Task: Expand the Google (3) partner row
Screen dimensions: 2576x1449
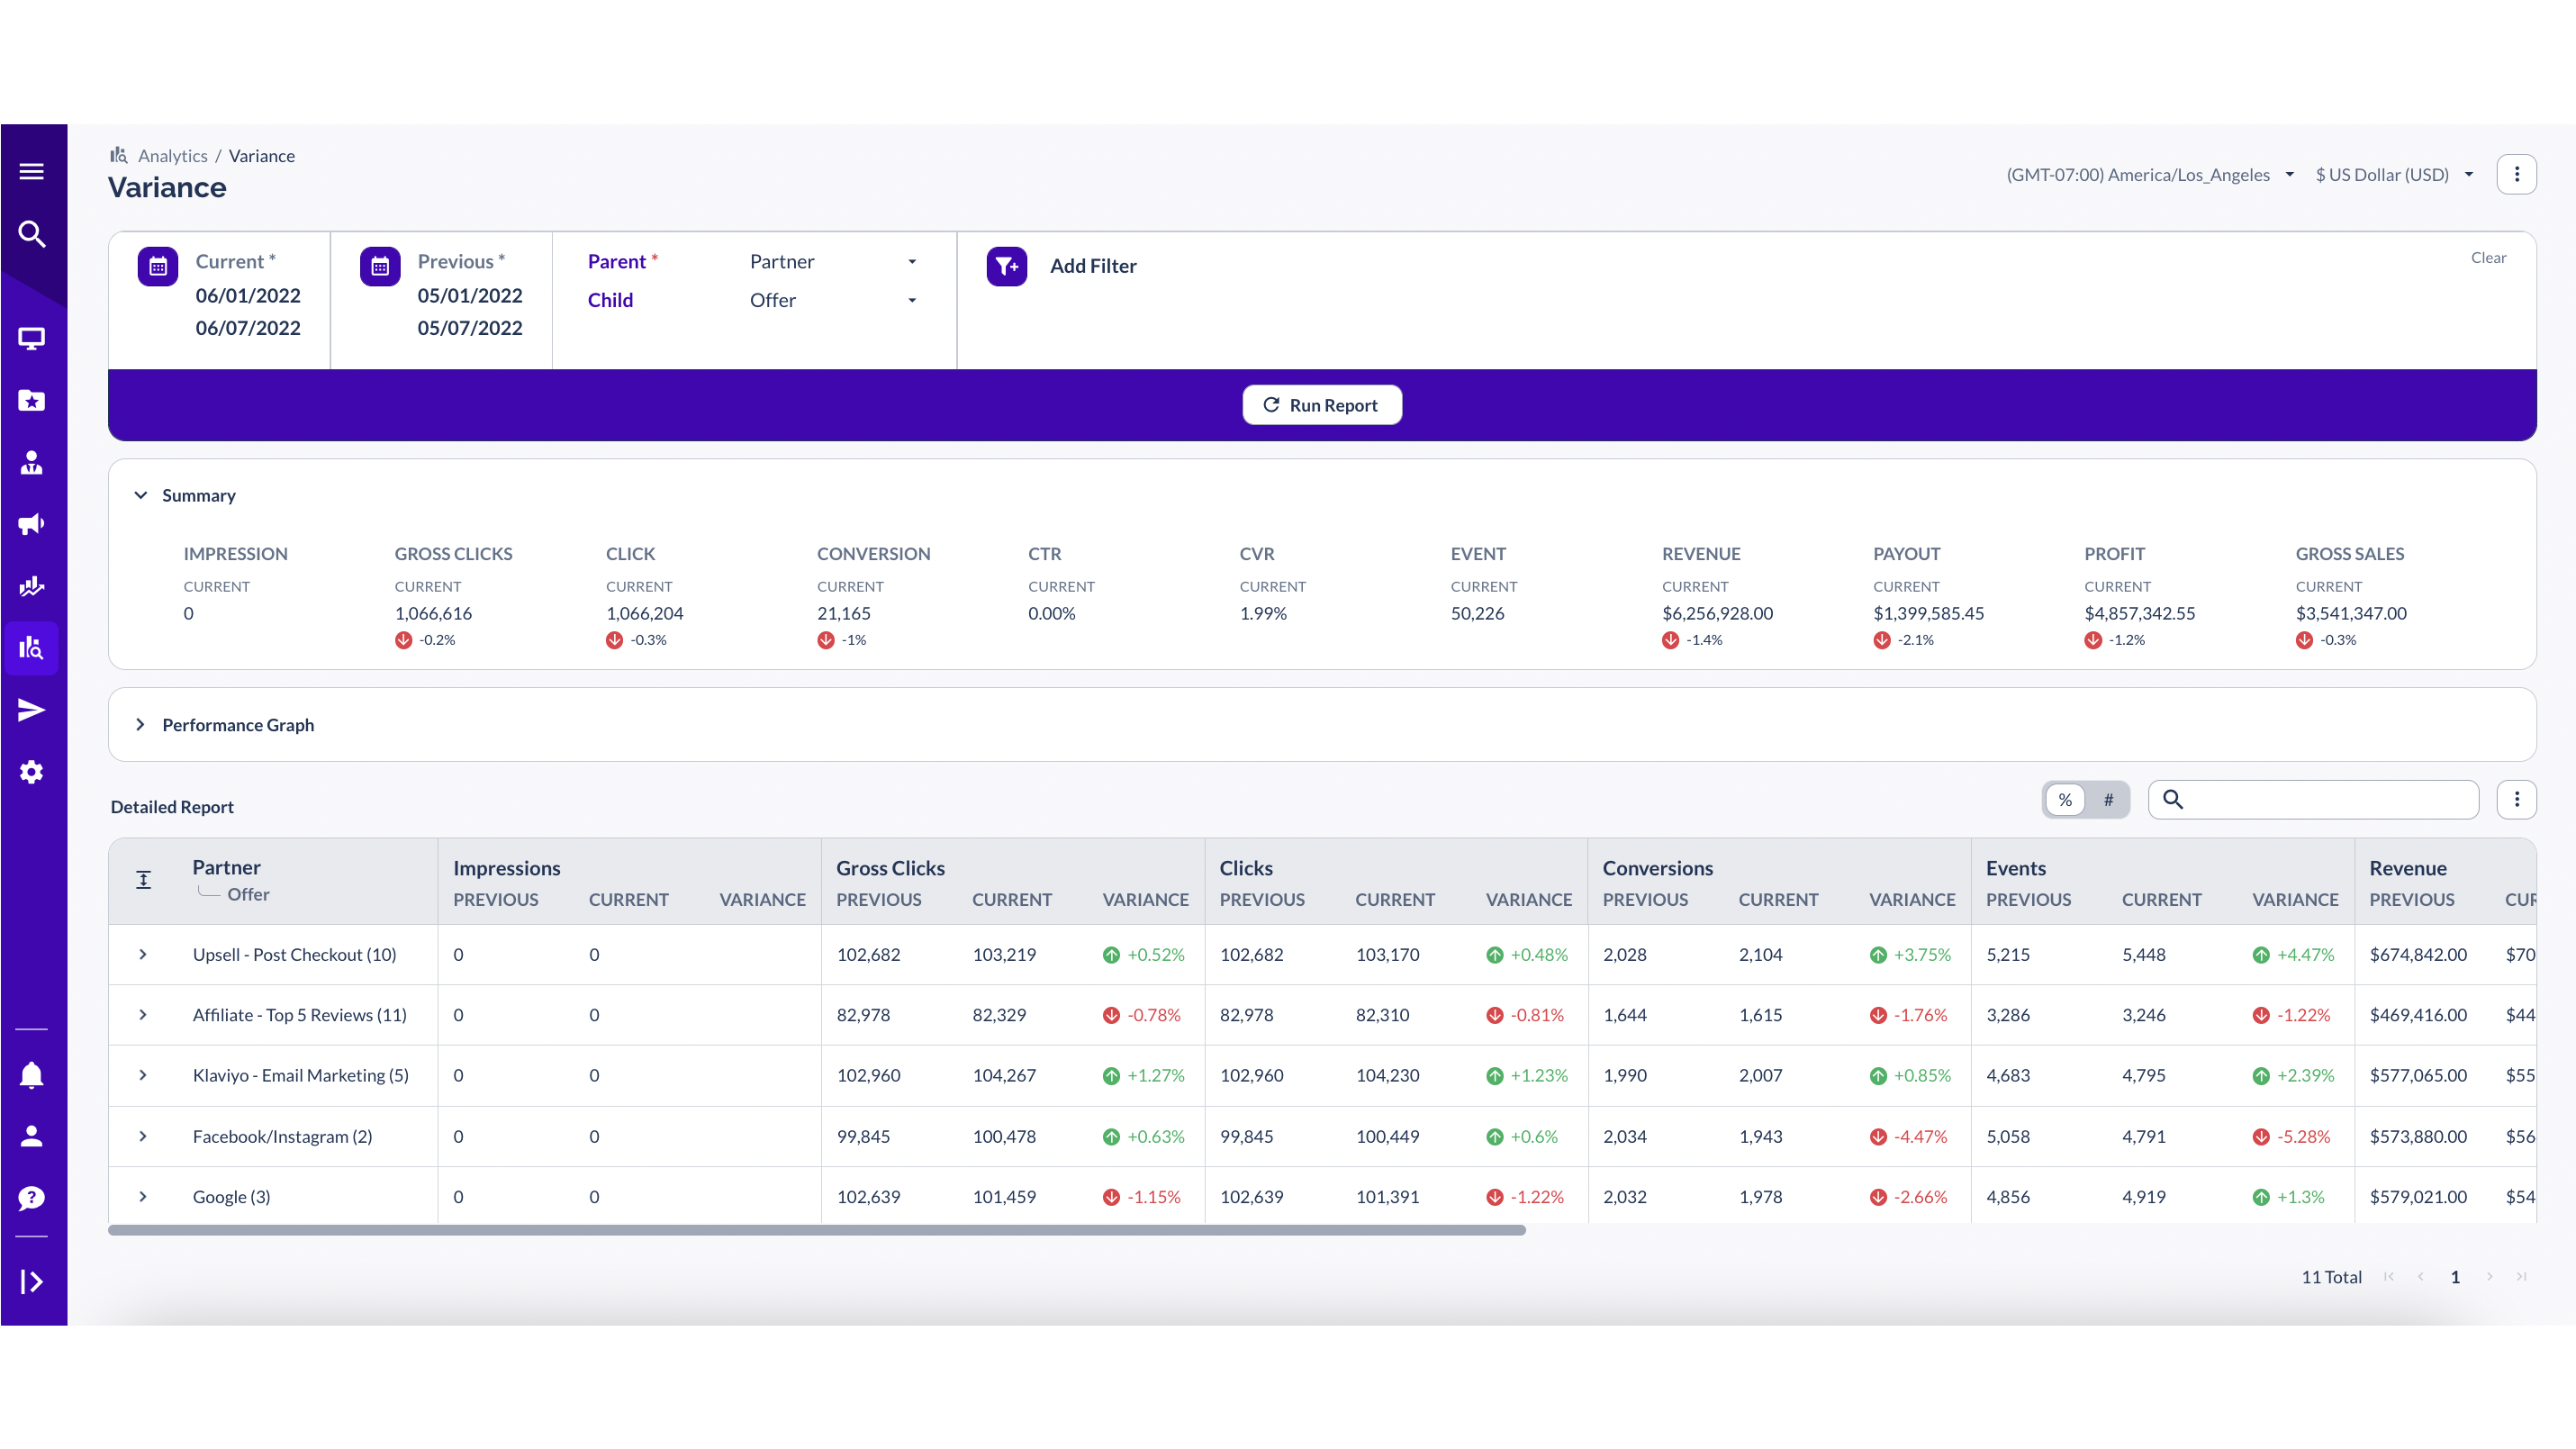Action: (x=143, y=1196)
